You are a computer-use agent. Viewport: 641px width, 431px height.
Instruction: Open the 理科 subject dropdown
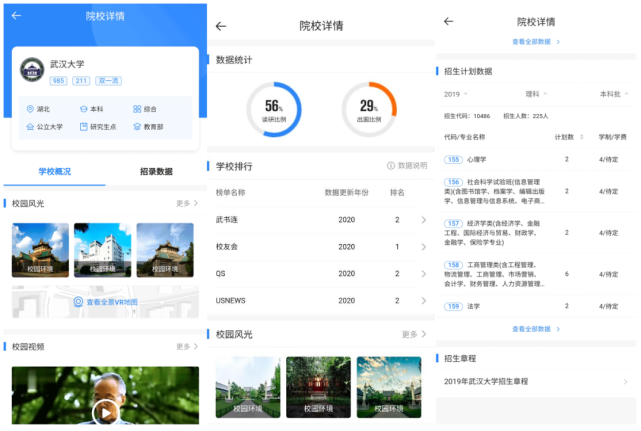click(x=536, y=94)
